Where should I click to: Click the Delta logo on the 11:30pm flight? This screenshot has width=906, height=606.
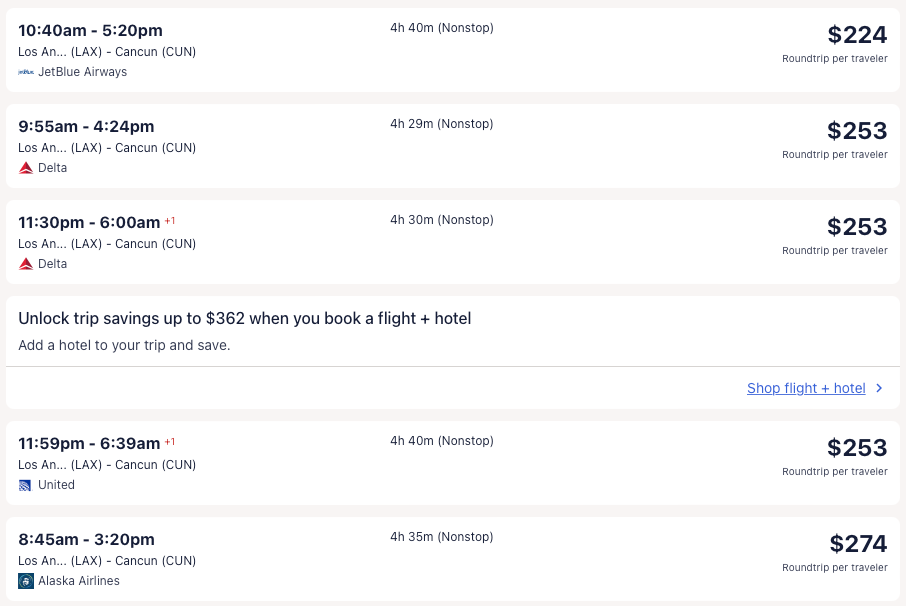click(x=26, y=264)
